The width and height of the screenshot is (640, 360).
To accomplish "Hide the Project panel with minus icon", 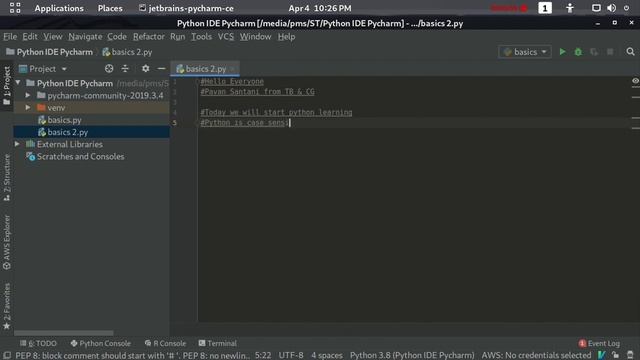I will click(x=161, y=69).
